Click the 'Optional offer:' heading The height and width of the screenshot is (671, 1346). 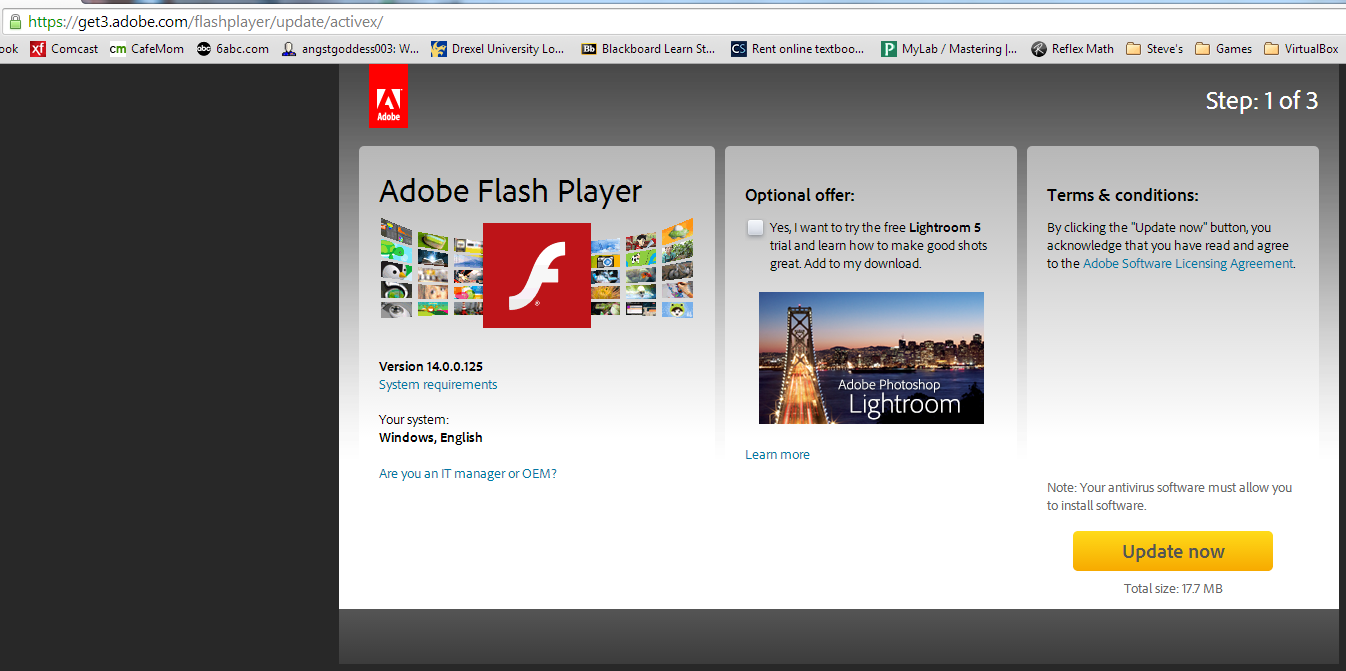pos(800,196)
